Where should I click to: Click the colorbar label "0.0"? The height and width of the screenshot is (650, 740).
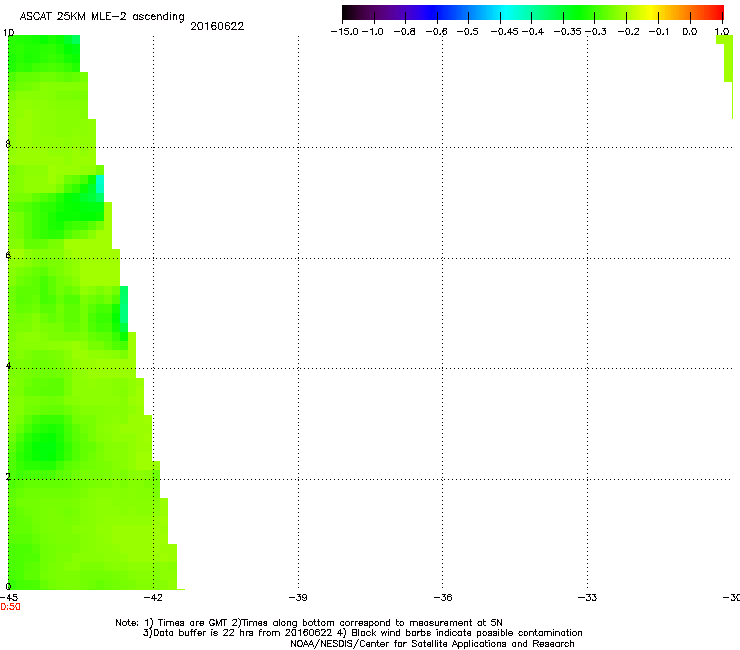[x=690, y=32]
